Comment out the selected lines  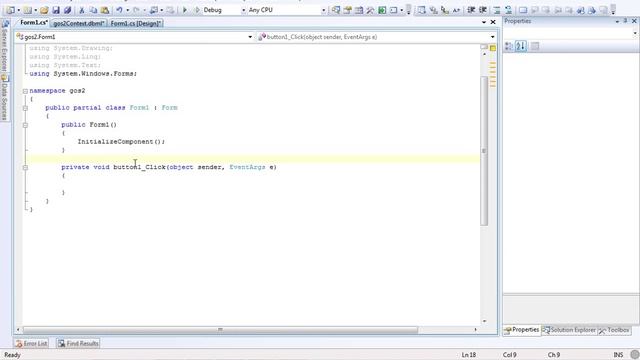coord(497,10)
